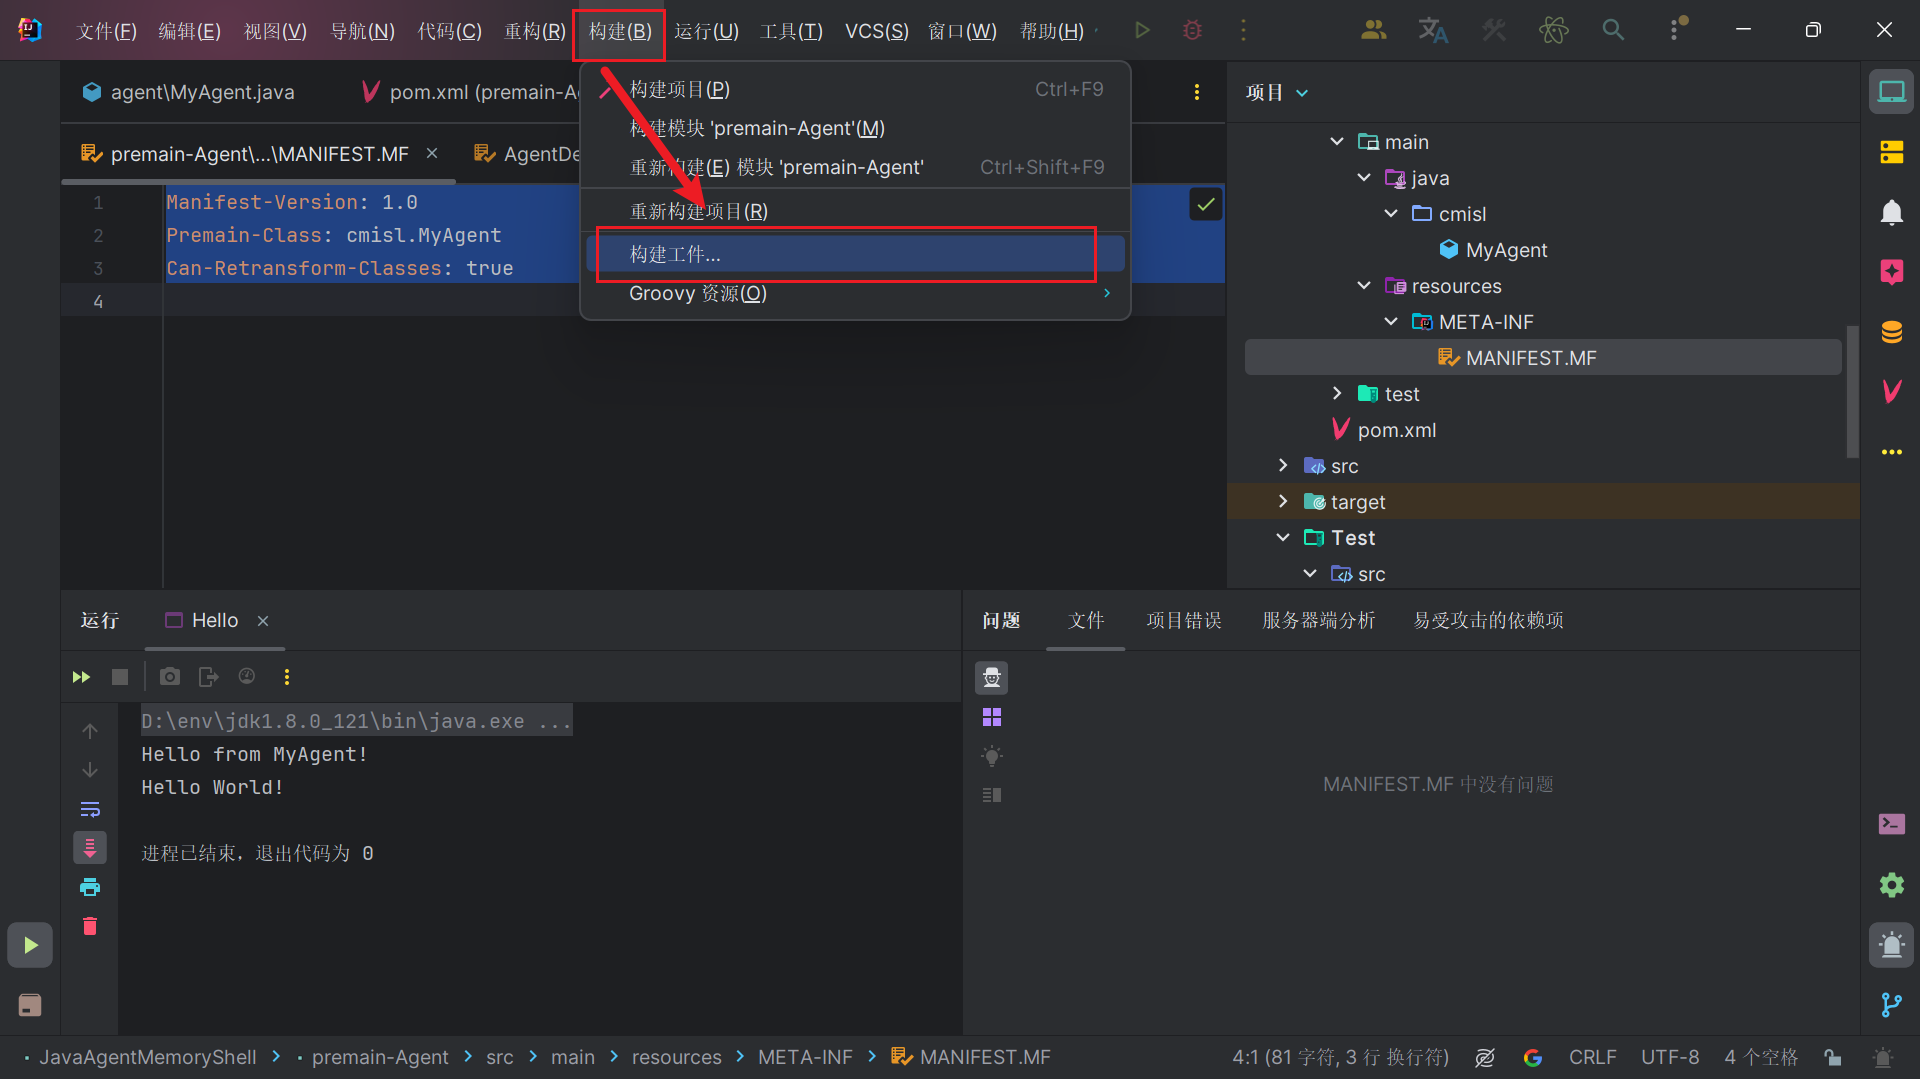The image size is (1920, 1079).
Task: Click the purple grid icon in Problems panel
Action: [991, 717]
